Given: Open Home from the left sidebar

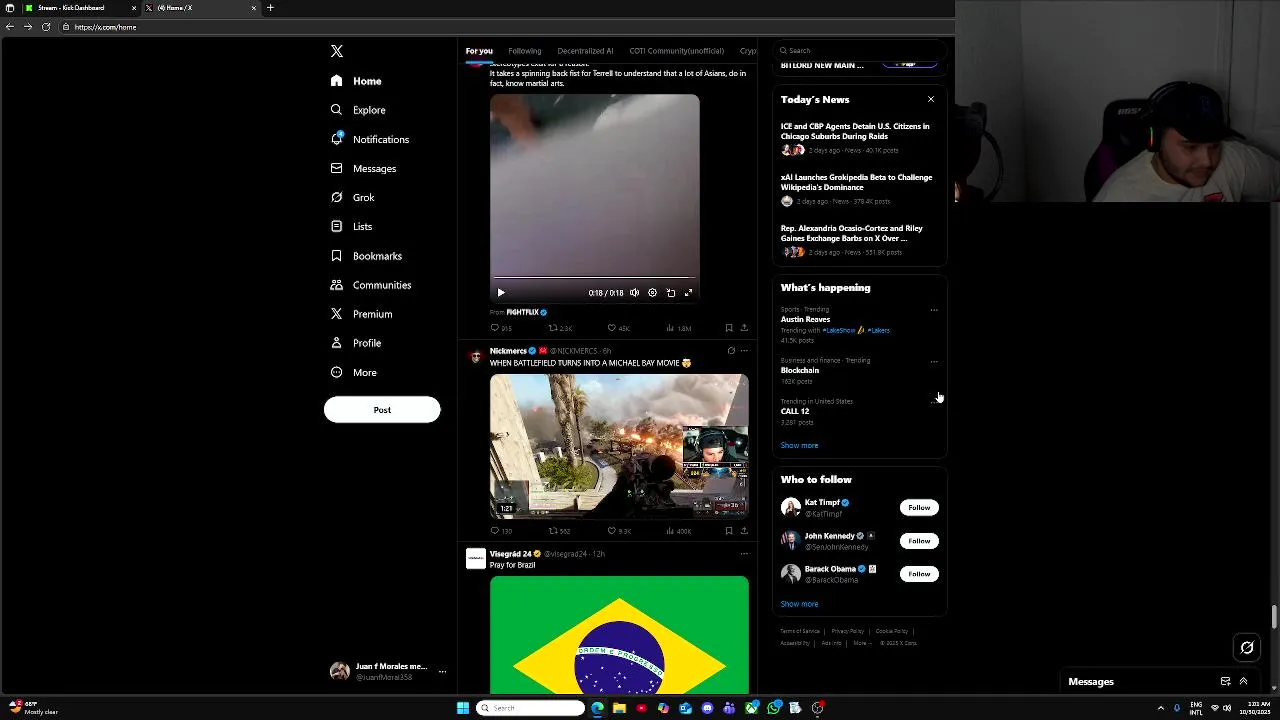Looking at the screenshot, I should pyautogui.click(x=356, y=81).
